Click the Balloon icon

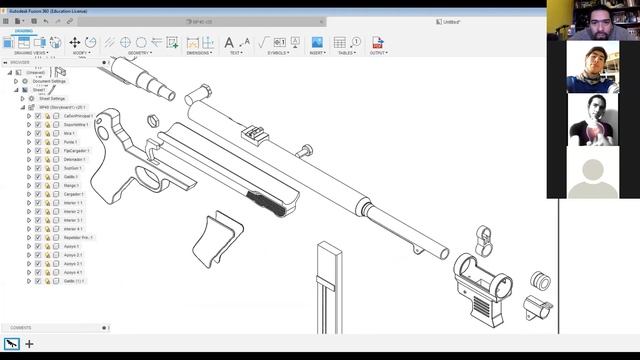click(x=356, y=42)
